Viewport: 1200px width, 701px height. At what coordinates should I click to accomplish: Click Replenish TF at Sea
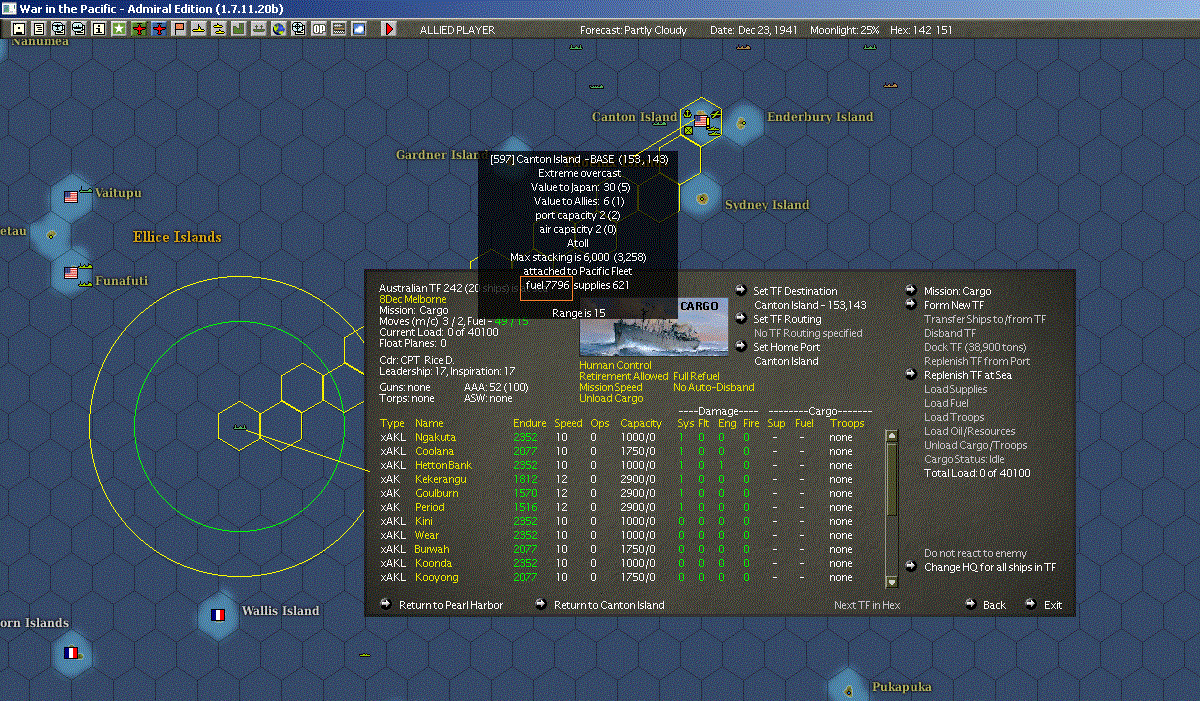click(969, 376)
